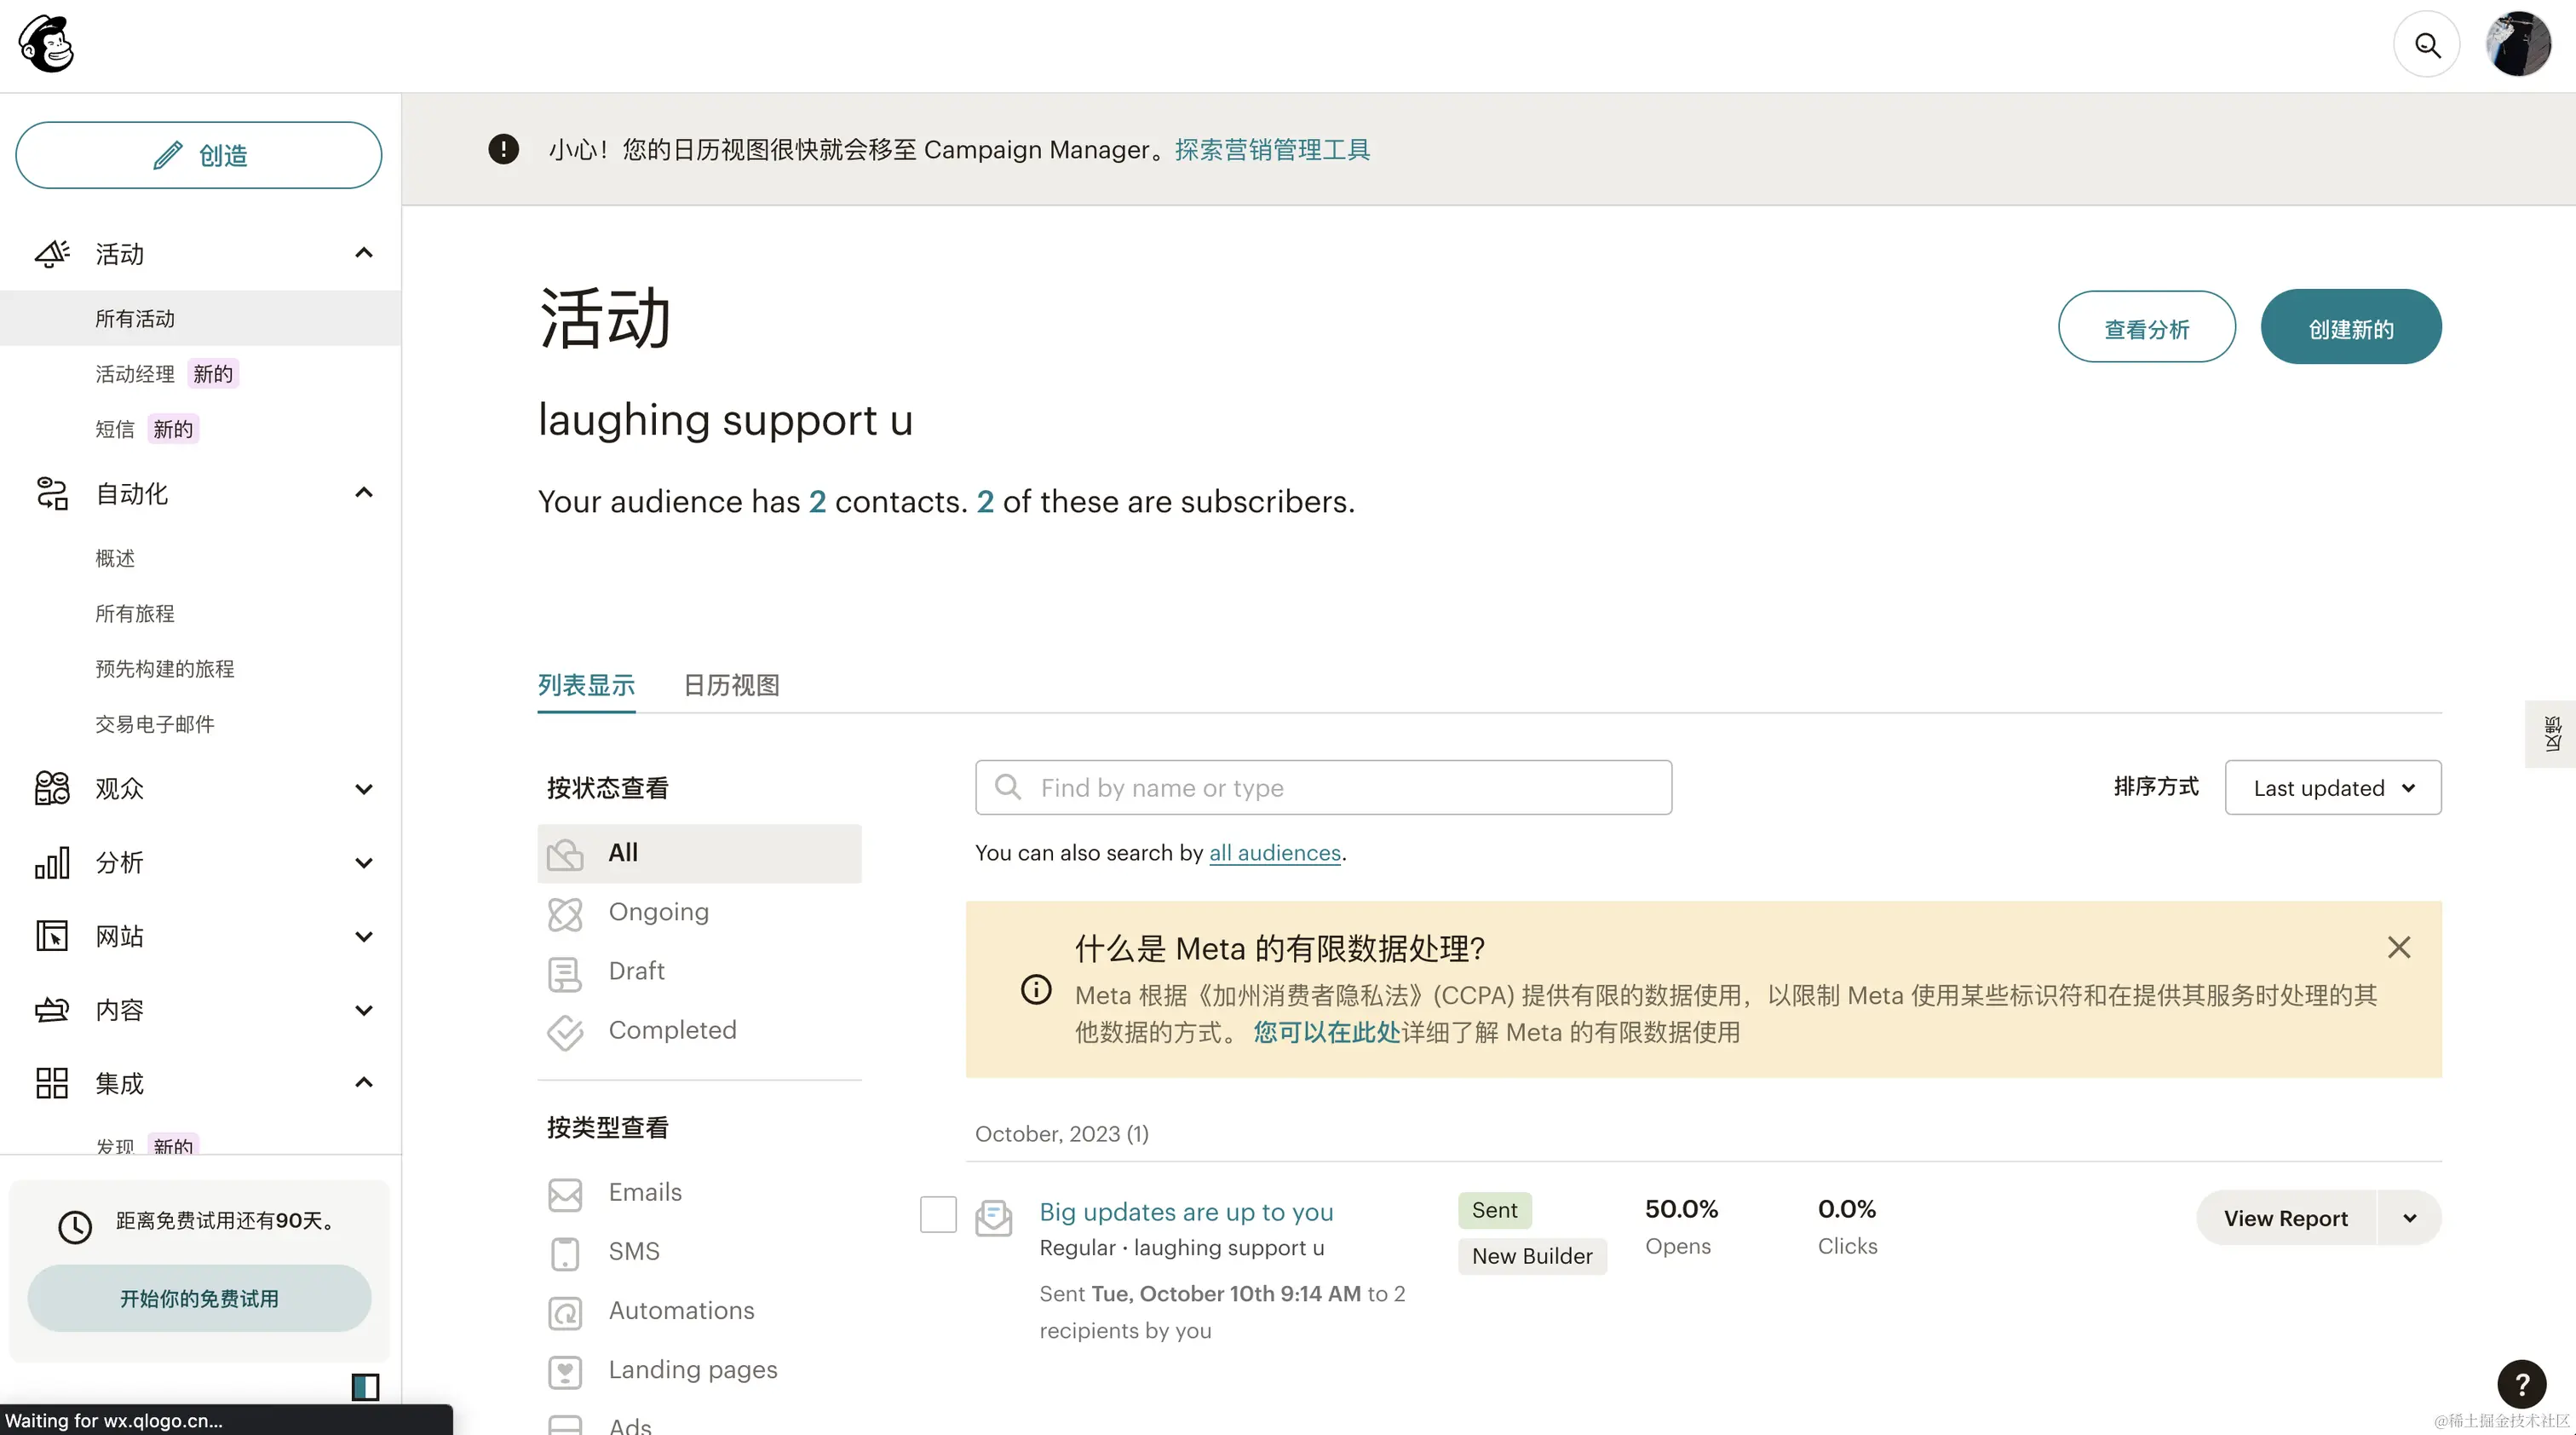The image size is (2576, 1435).
Task: Expand the View Report dropdown arrow
Action: [x=2409, y=1219]
